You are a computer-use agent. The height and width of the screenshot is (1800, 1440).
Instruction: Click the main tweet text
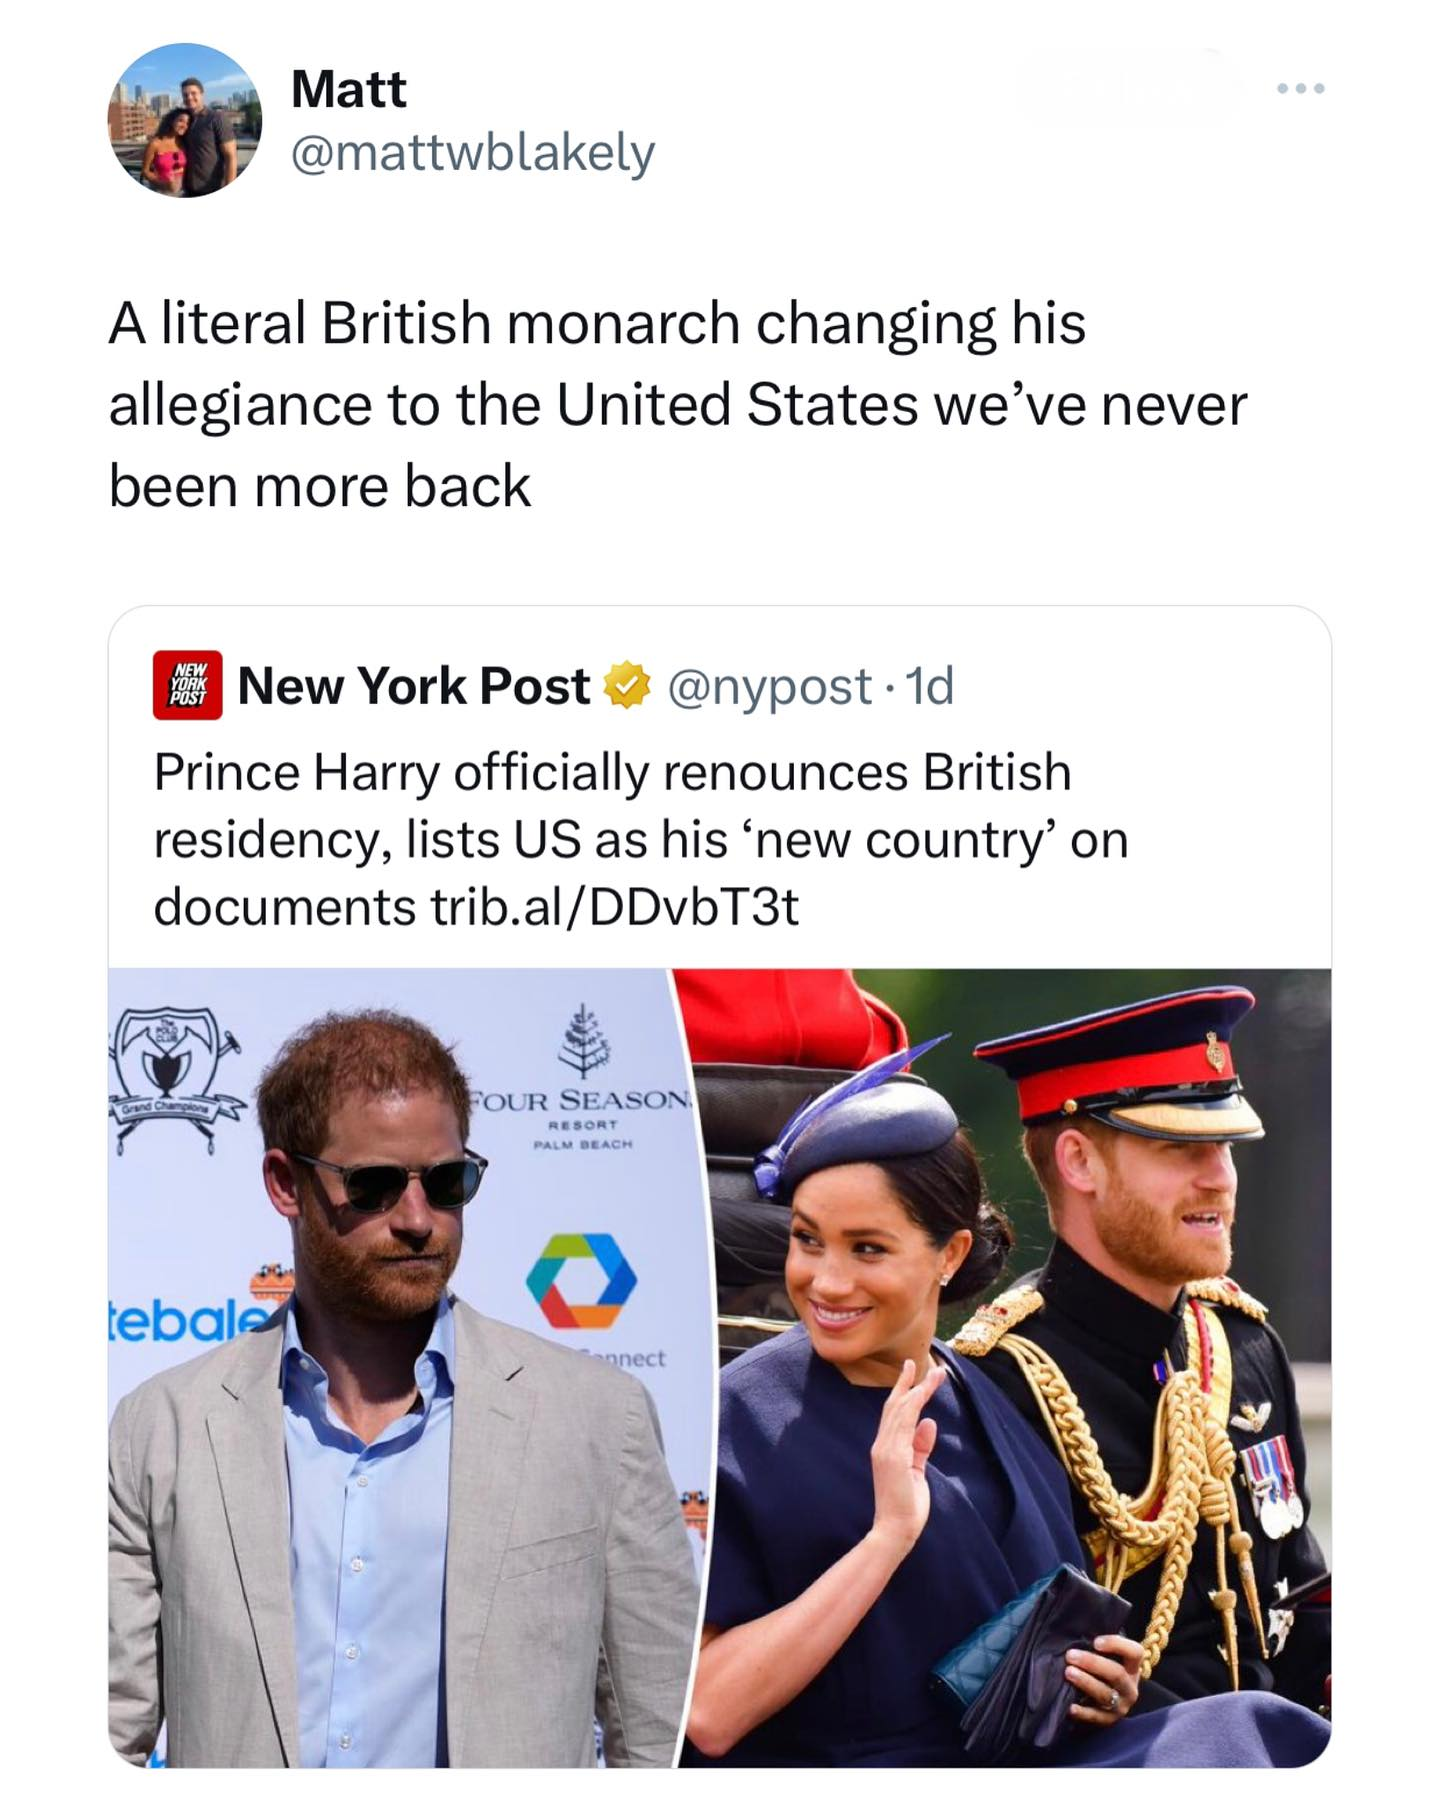coord(676,404)
